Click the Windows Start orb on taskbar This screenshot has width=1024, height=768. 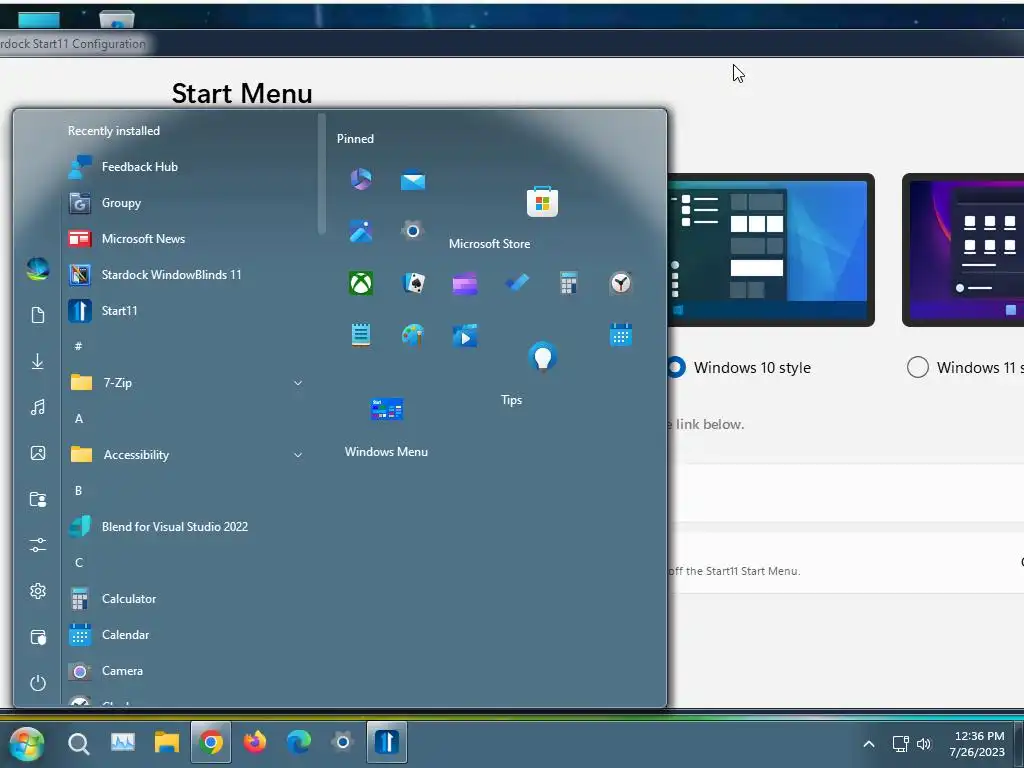[27, 743]
